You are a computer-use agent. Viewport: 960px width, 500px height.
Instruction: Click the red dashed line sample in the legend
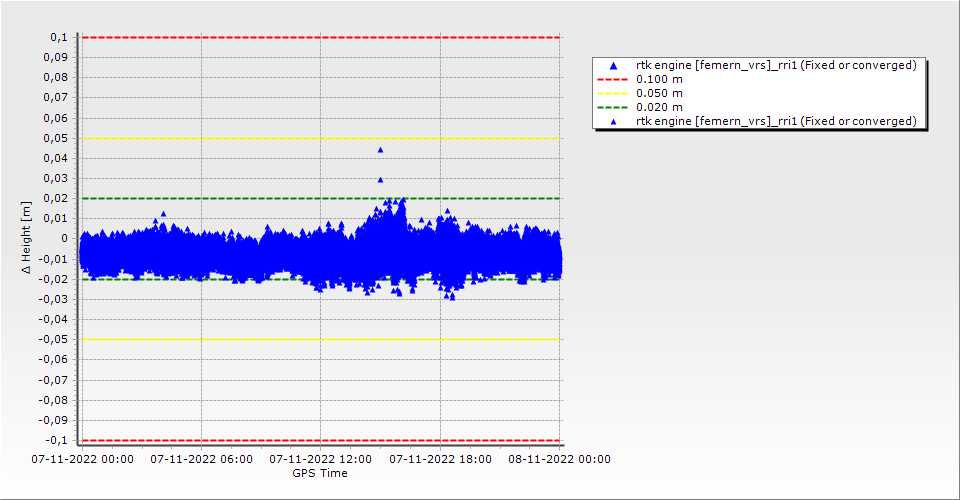coord(614,79)
